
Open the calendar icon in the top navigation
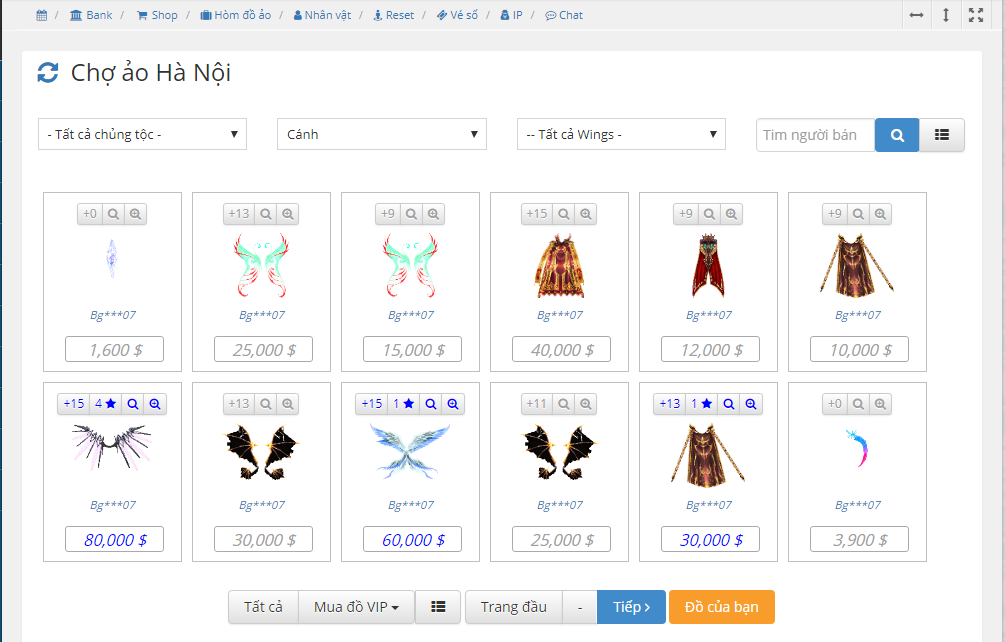[x=42, y=15]
